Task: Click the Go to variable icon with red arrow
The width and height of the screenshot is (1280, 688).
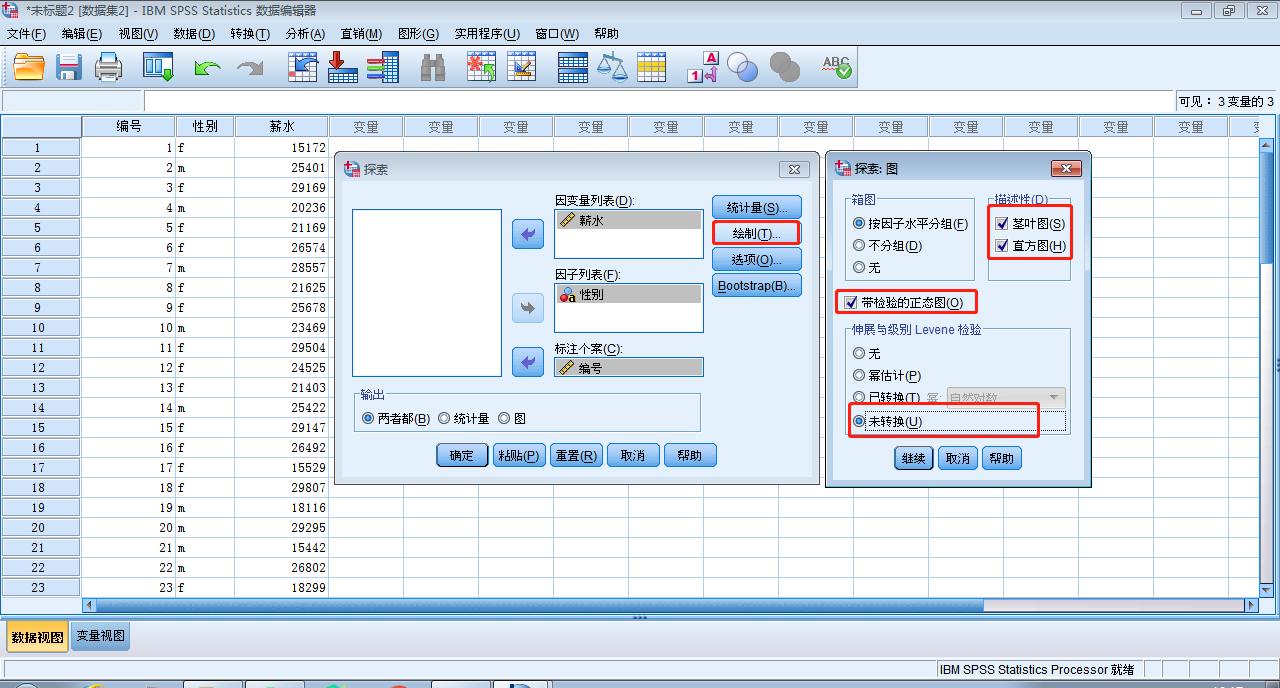Action: [x=342, y=67]
